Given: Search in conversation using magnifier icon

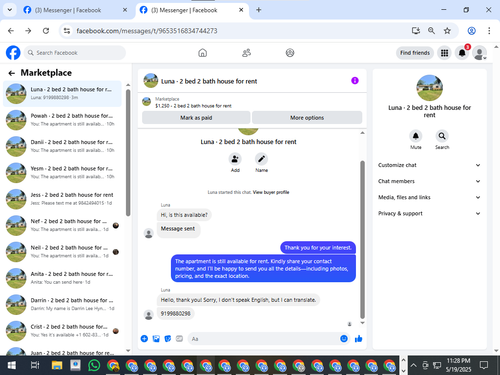Looking at the screenshot, I should [442, 136].
